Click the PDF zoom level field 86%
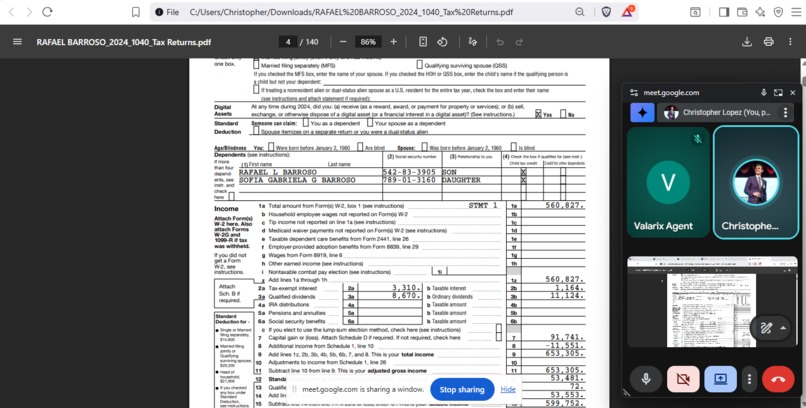The height and width of the screenshot is (408, 806). tap(368, 42)
